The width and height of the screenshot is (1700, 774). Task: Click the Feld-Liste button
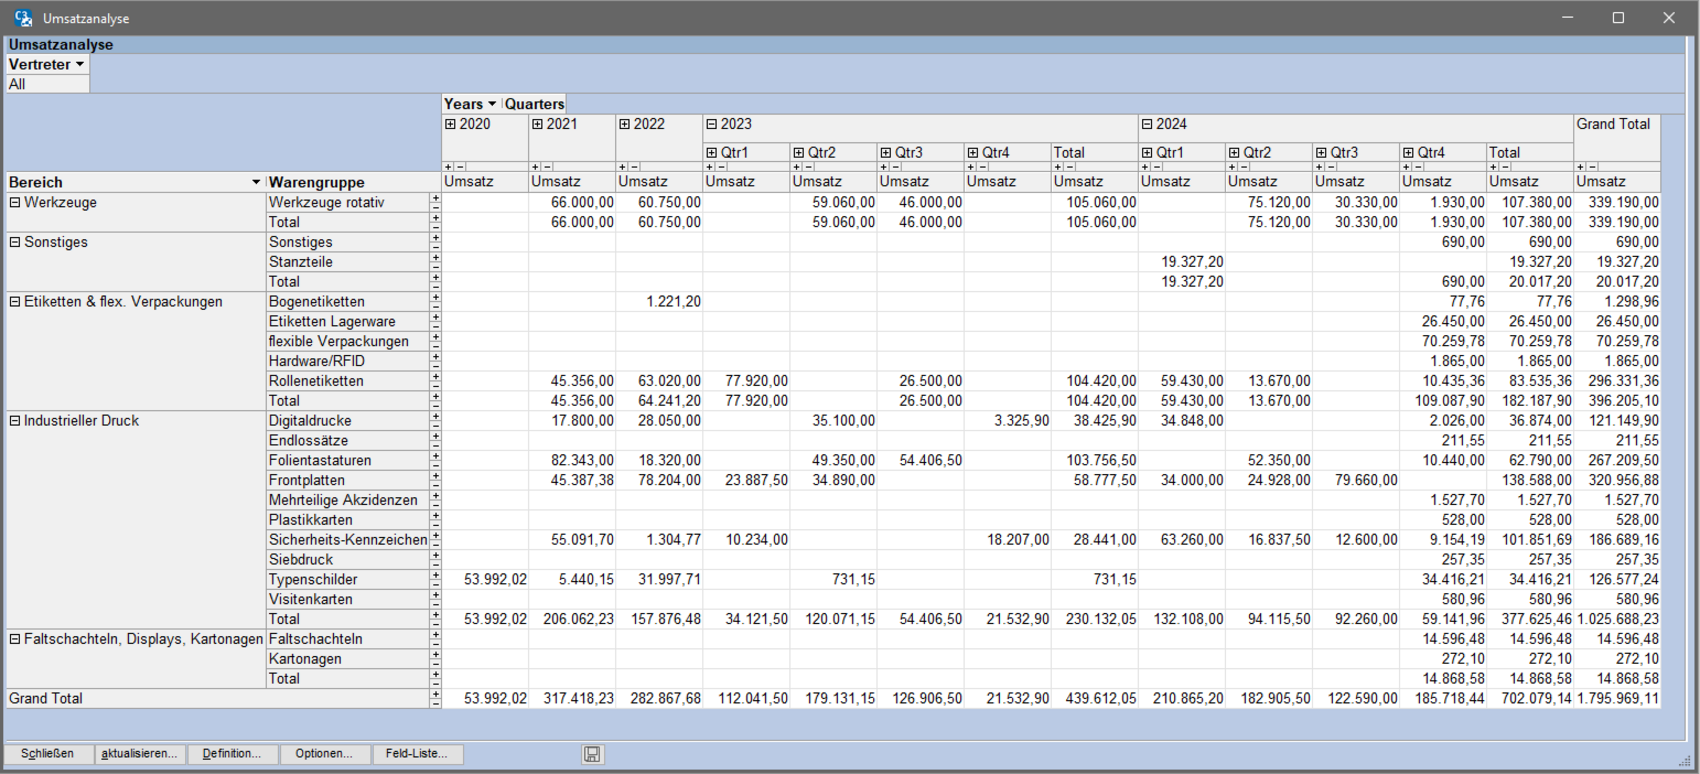point(416,754)
